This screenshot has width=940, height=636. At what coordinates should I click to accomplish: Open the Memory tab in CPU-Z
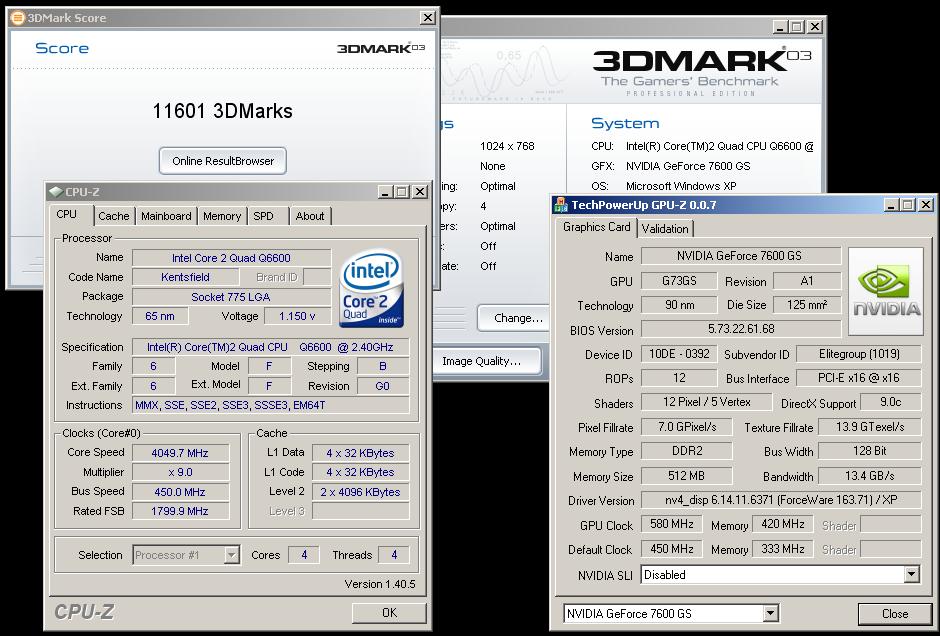click(x=222, y=216)
